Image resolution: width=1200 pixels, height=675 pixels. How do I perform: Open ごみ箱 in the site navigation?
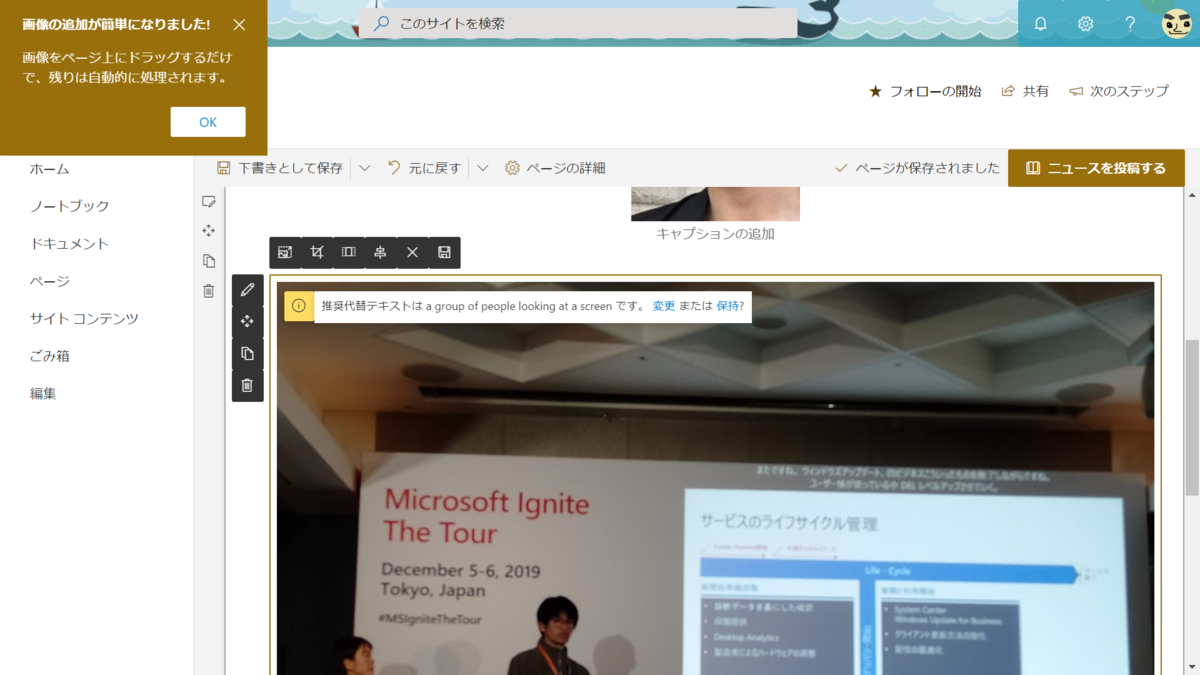coord(50,356)
